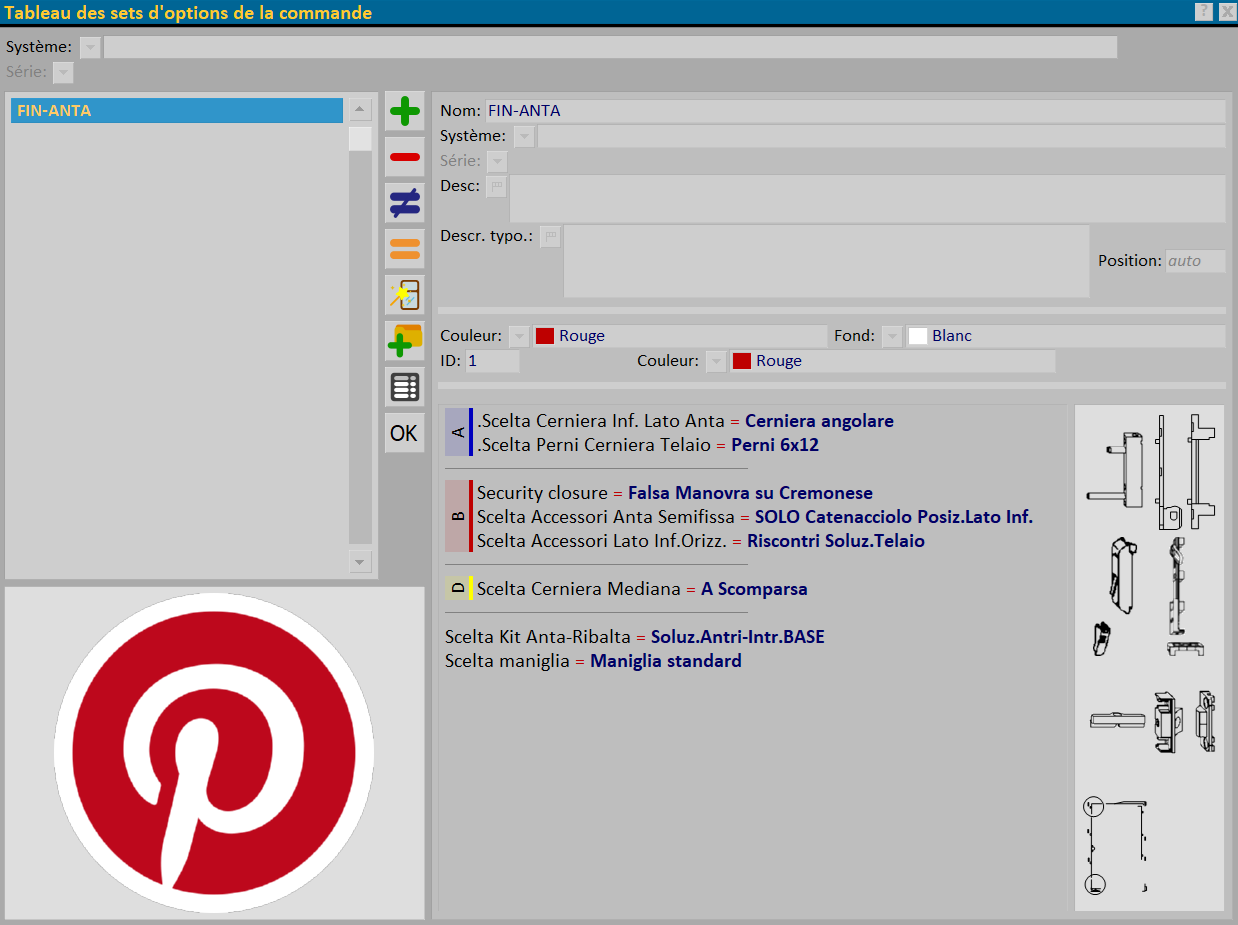The width and height of the screenshot is (1238, 925).
Task: Click the frame diagram with circled corners
Action: 1116,846
